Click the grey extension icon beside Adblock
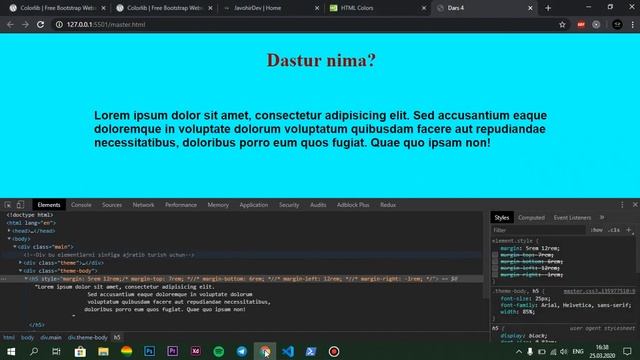This screenshot has width=640, height=360. point(596,24)
